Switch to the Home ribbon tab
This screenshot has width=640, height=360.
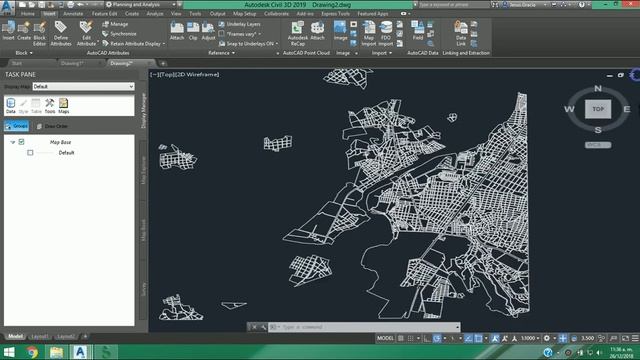click(x=28, y=13)
